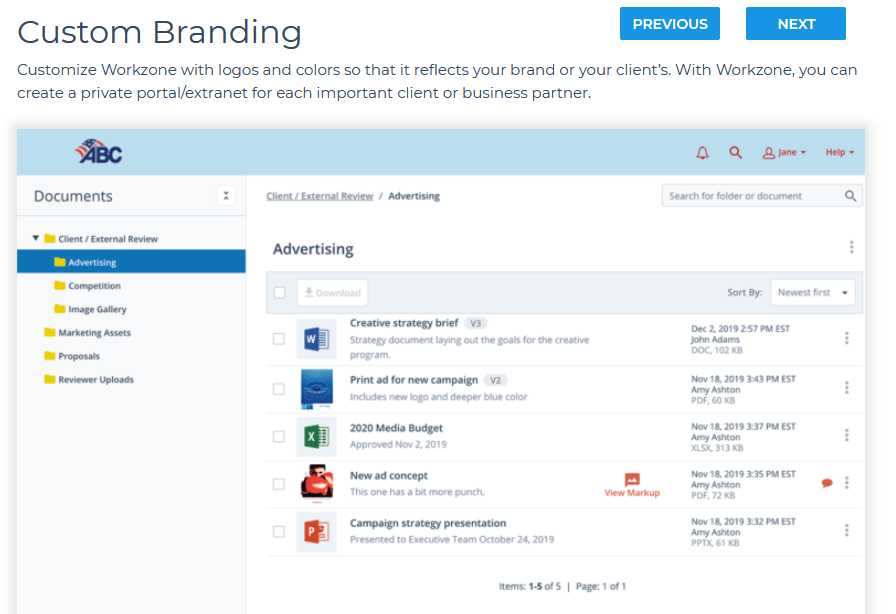Screen dimensions: 896x614
Task: Open the Jane user menu
Action: 784,153
